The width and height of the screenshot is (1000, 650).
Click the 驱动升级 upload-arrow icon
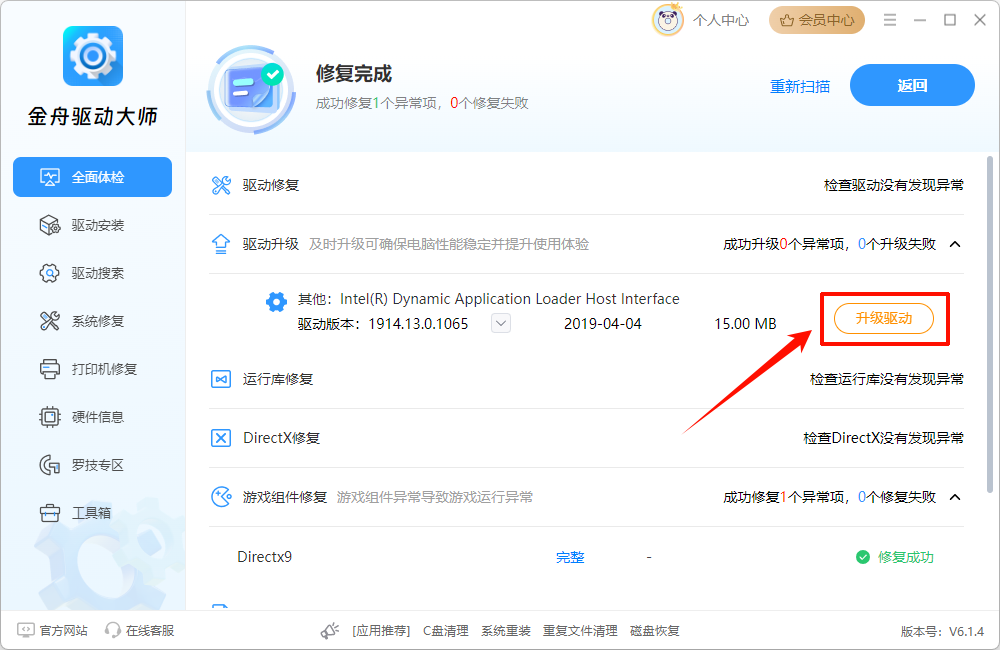[x=221, y=244]
